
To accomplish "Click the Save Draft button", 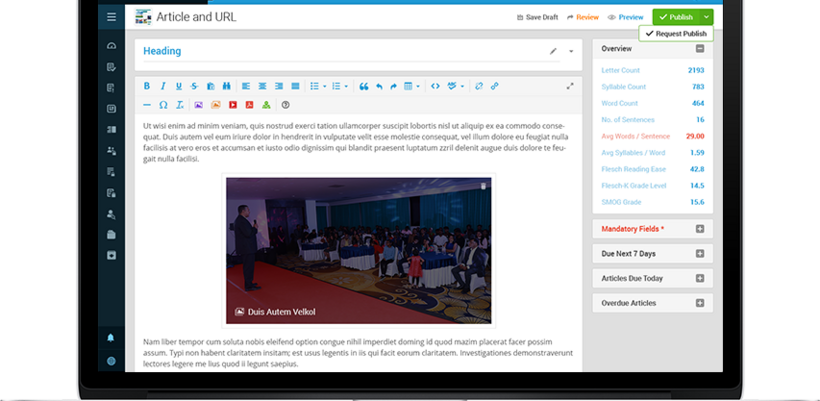I will 538,17.
